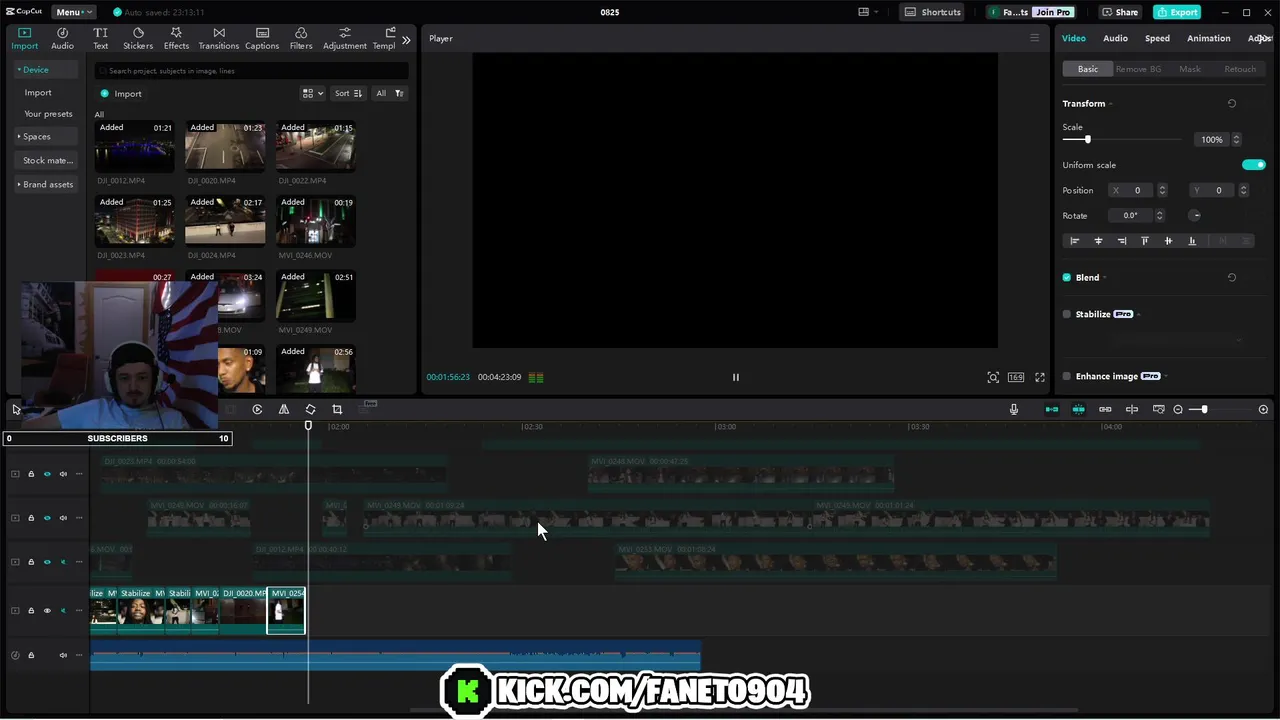Select the Basic sub-tab

[x=1088, y=69]
